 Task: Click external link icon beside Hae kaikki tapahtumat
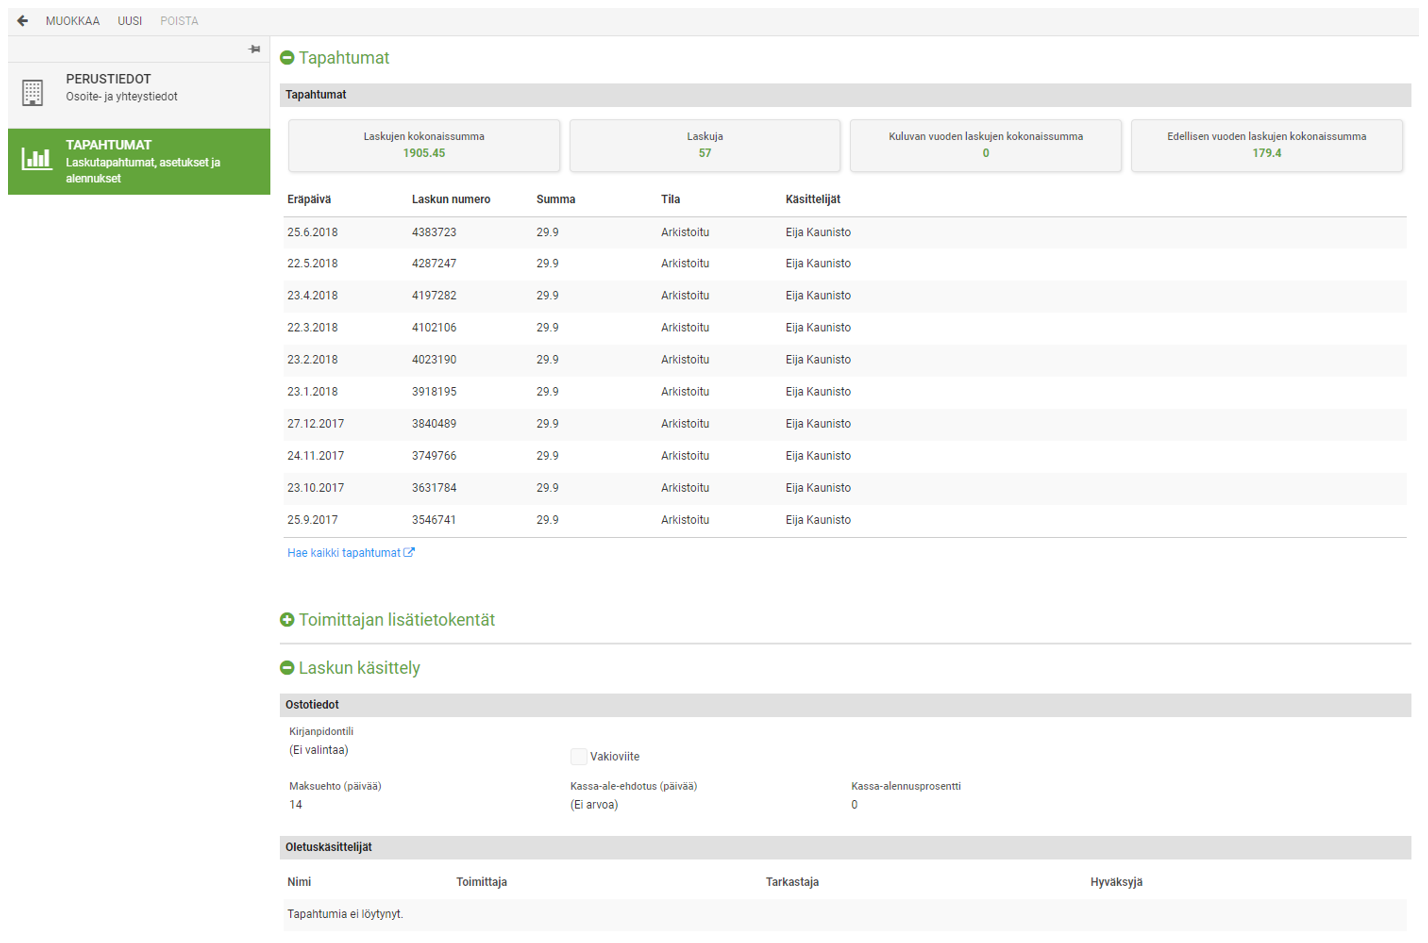(409, 552)
